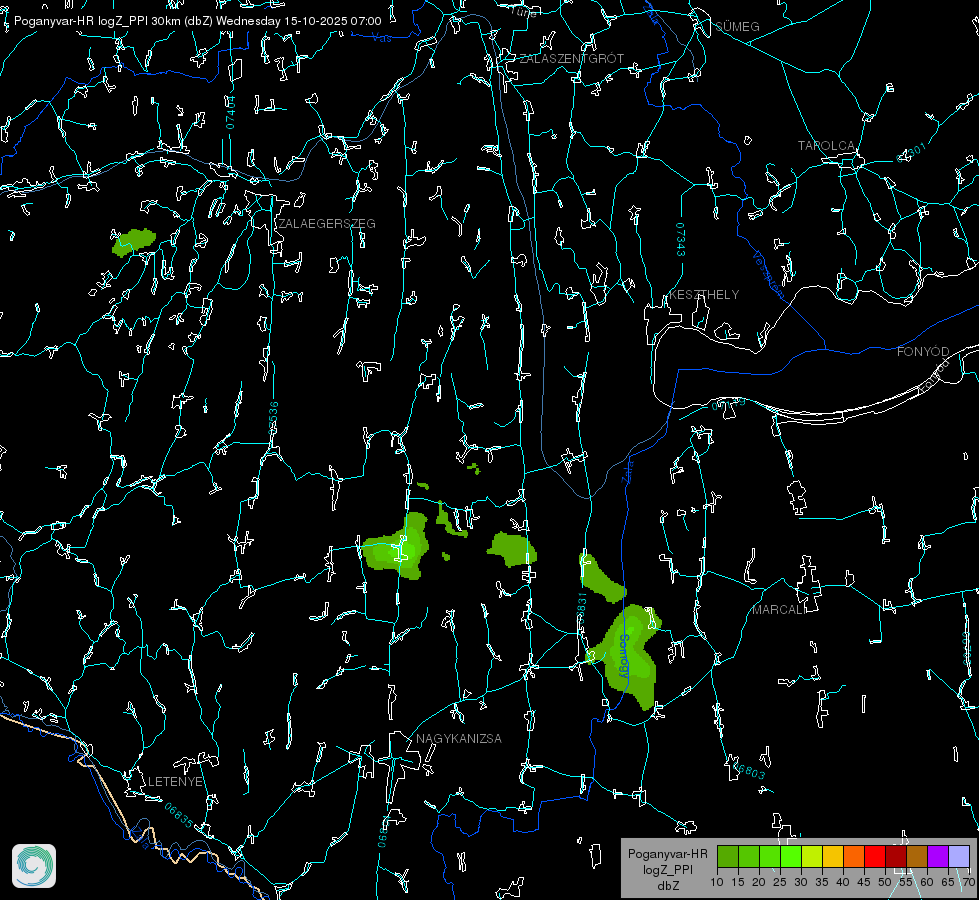Choose the 50 dBZ dark red swatch

[896, 856]
